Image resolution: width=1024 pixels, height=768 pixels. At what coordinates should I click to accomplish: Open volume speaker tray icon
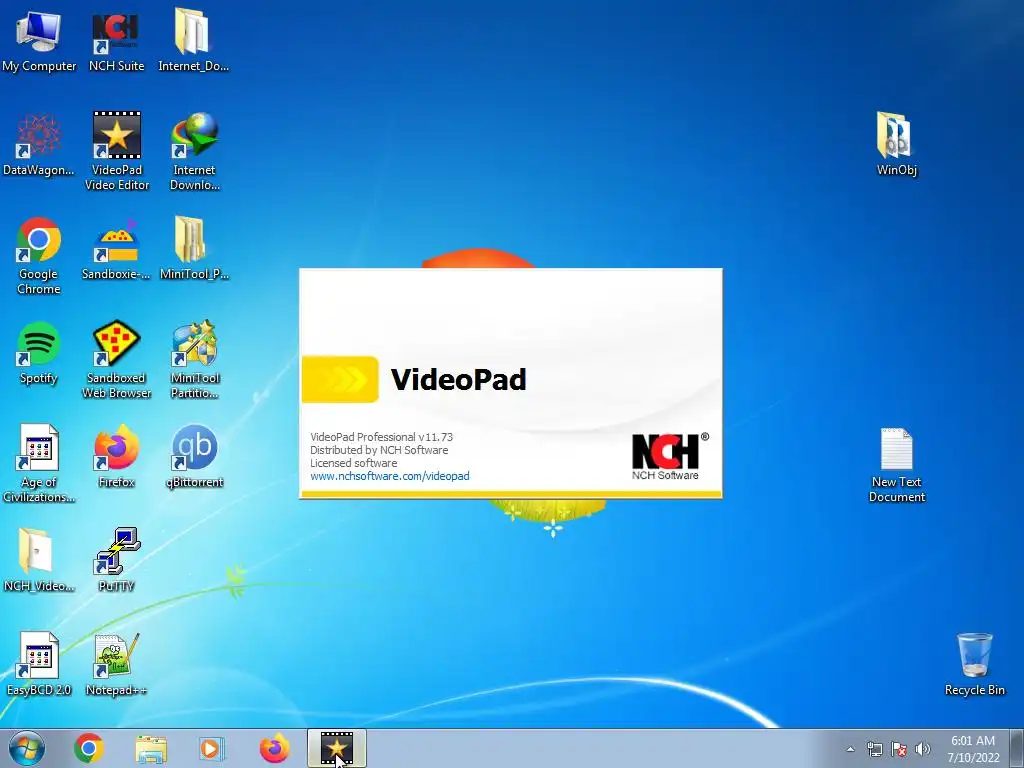click(x=923, y=749)
